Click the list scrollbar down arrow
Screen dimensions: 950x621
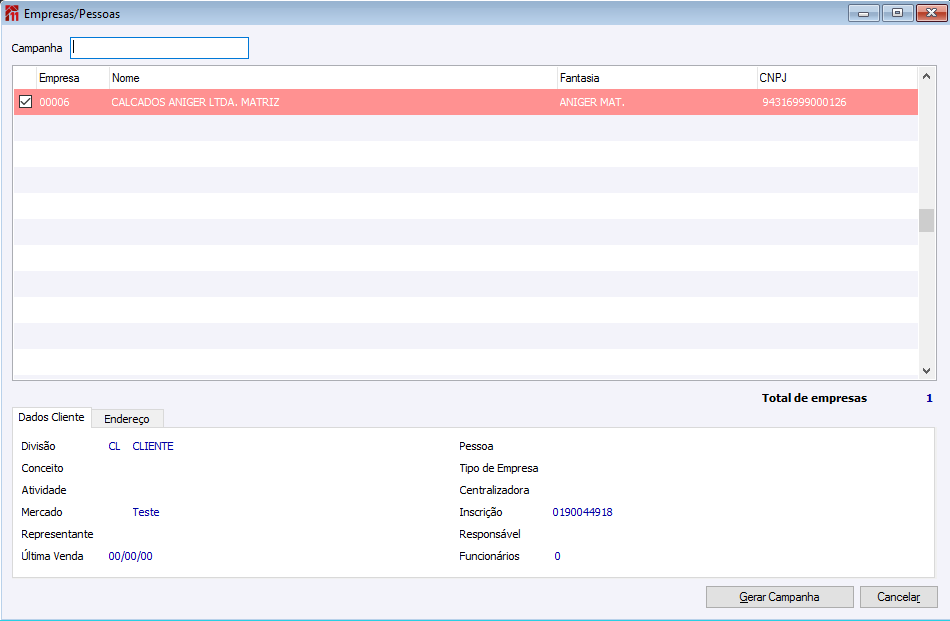[926, 371]
